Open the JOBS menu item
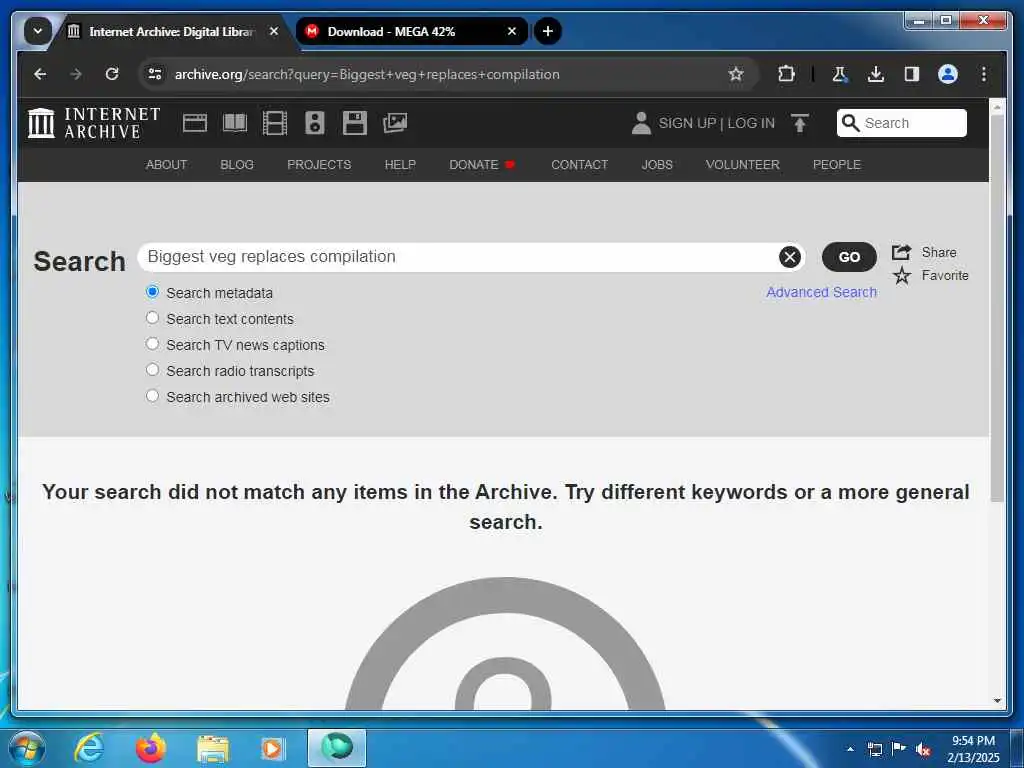 [x=657, y=165]
